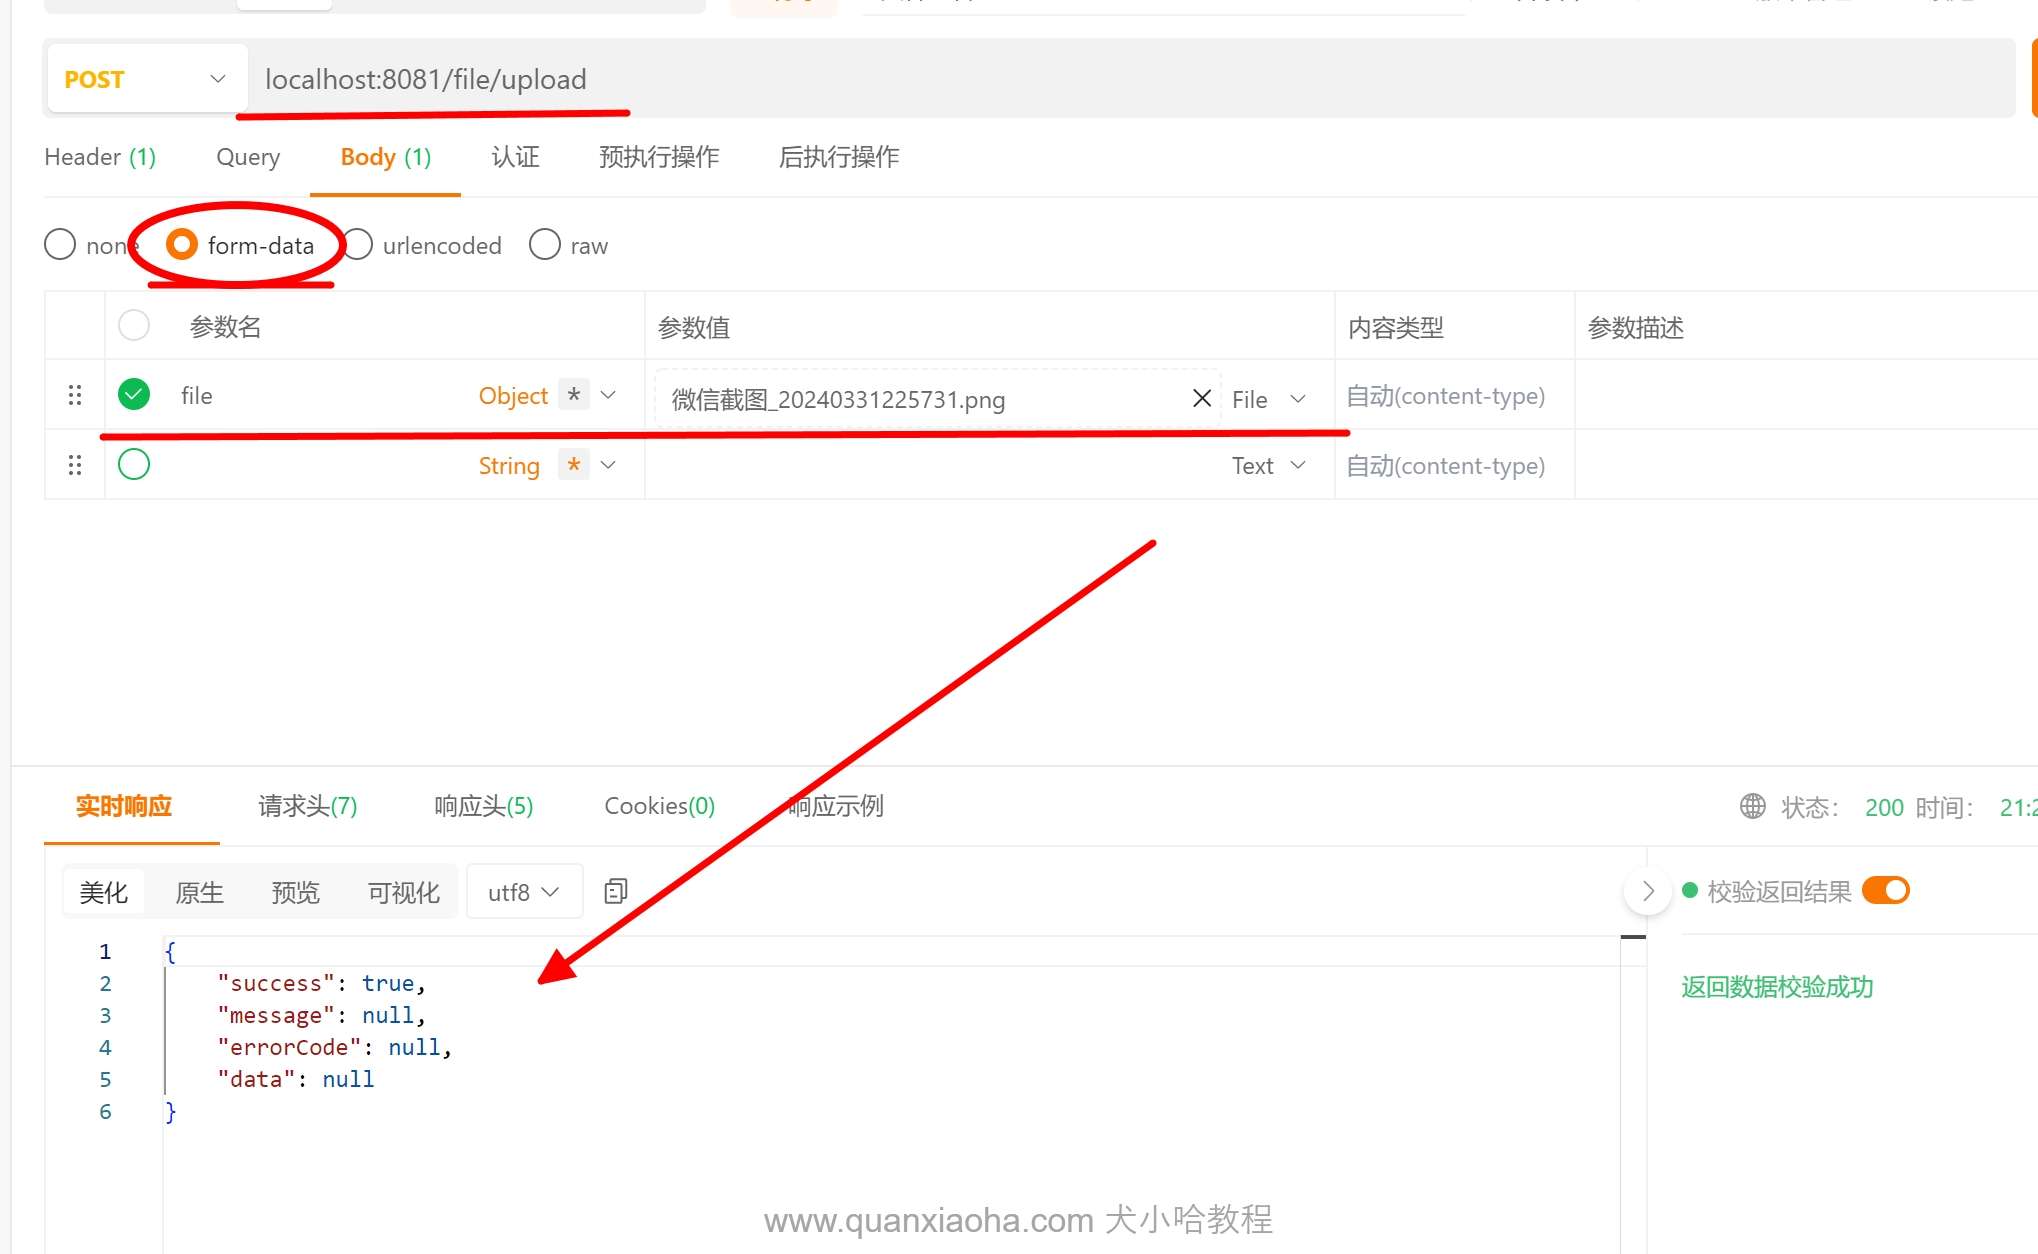Select the urlencoded radio option

point(359,244)
